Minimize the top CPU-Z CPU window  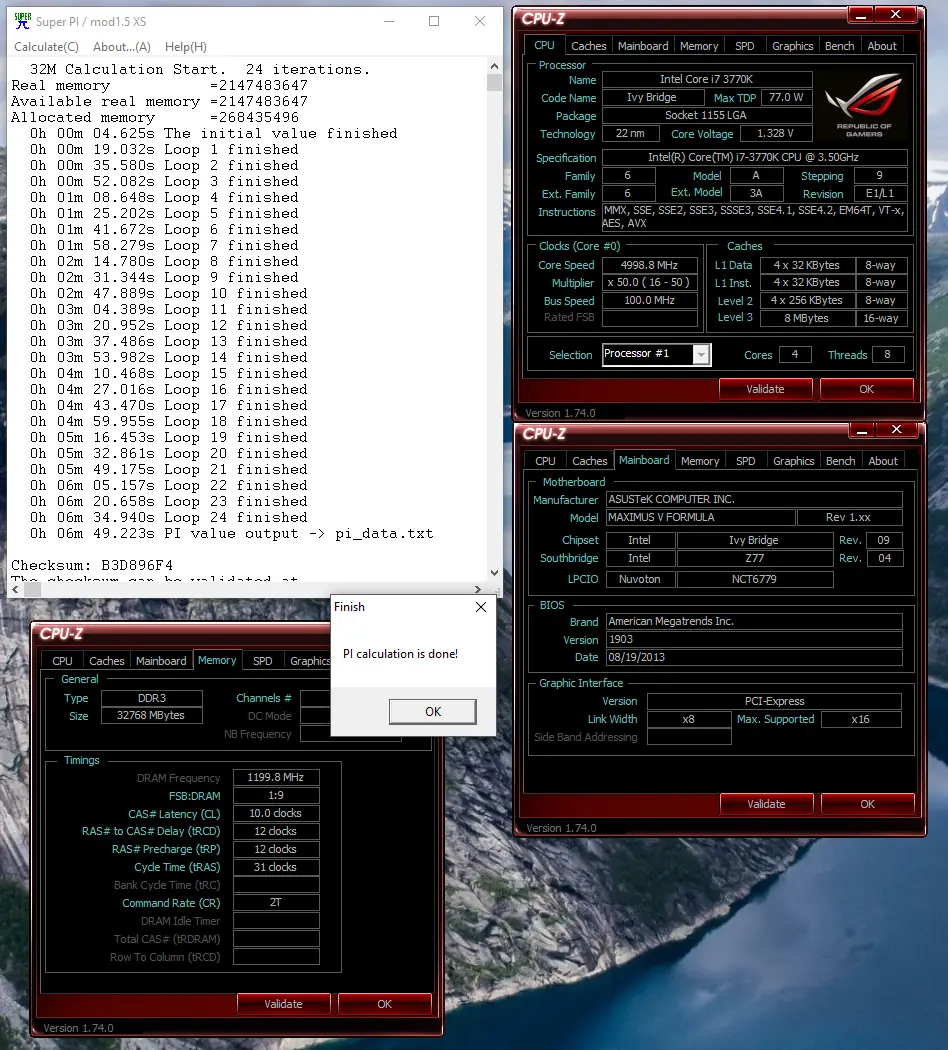861,15
